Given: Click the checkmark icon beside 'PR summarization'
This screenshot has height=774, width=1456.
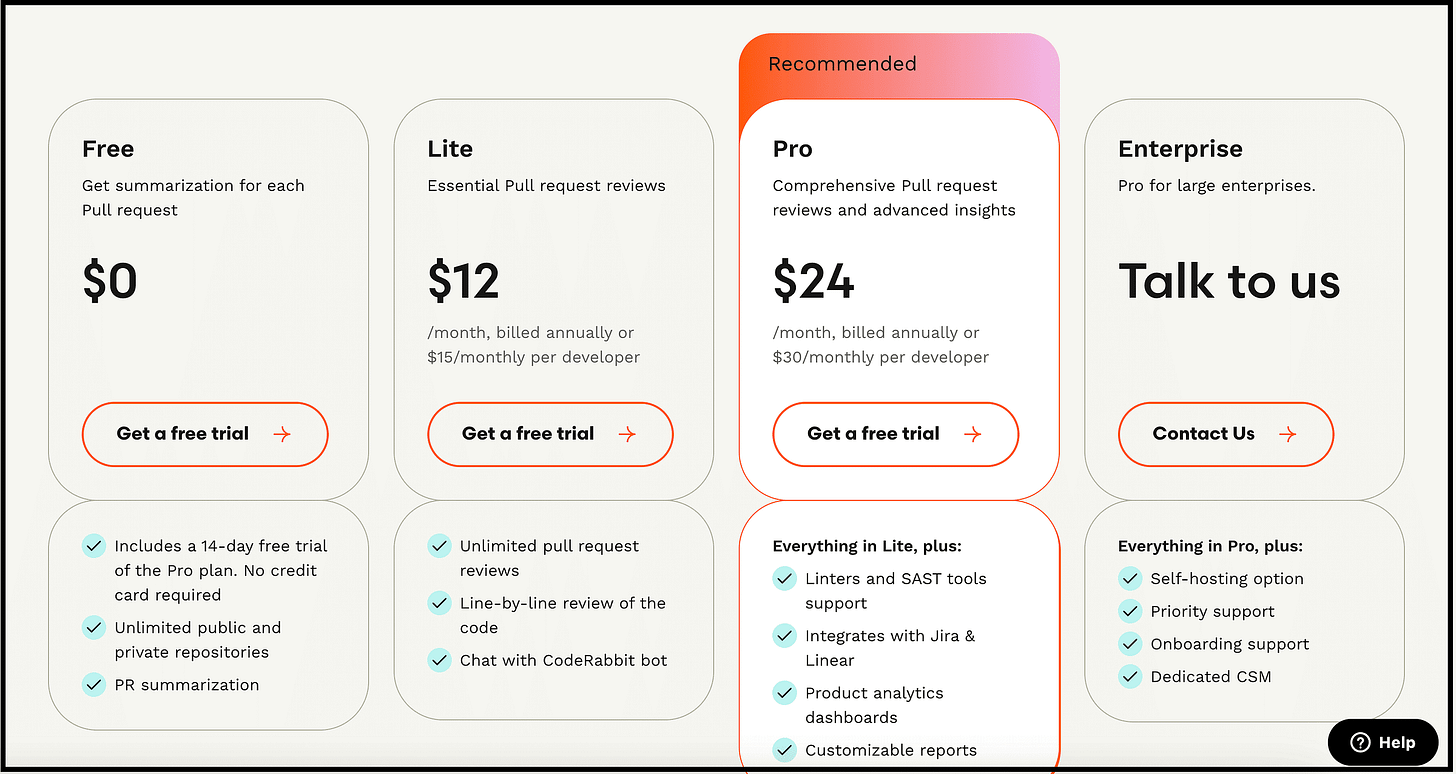Looking at the screenshot, I should tap(93, 684).
